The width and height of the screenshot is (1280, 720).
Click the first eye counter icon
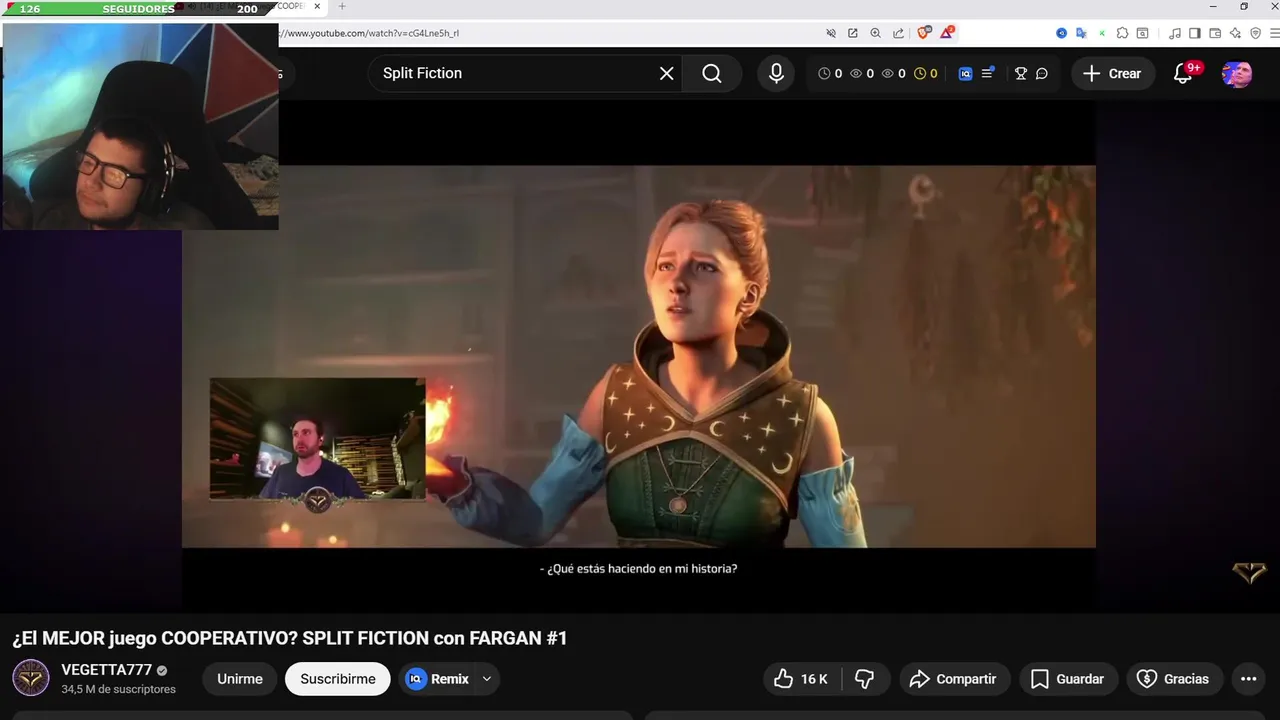(x=856, y=73)
